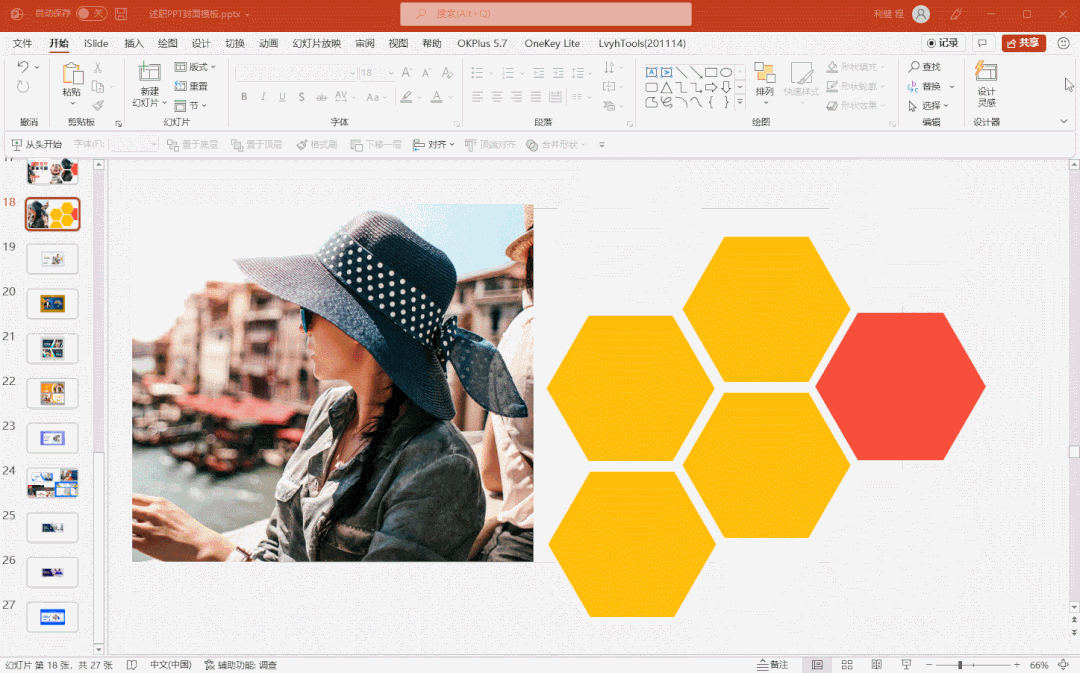1080x673 pixels.
Task: Select the horizontal text box shape
Action: click(651, 72)
